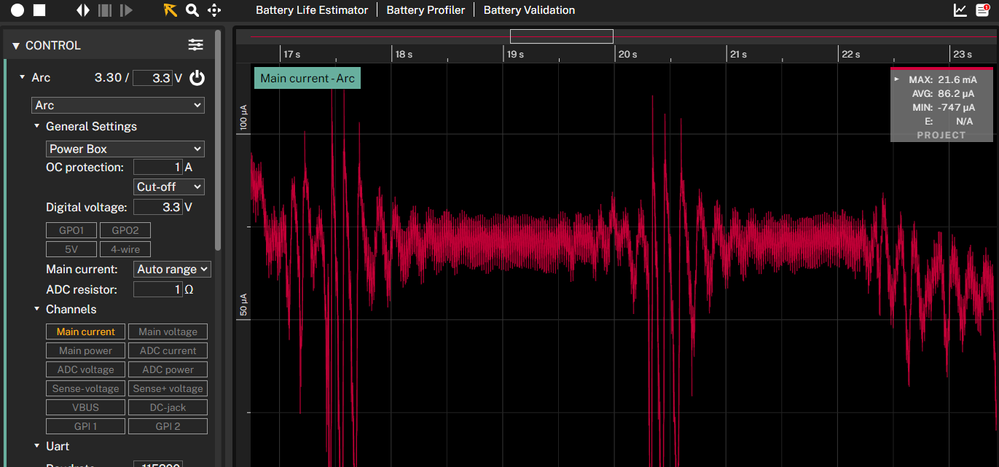Open control panel sliders settings icon
This screenshot has width=999, height=467.
(x=196, y=45)
